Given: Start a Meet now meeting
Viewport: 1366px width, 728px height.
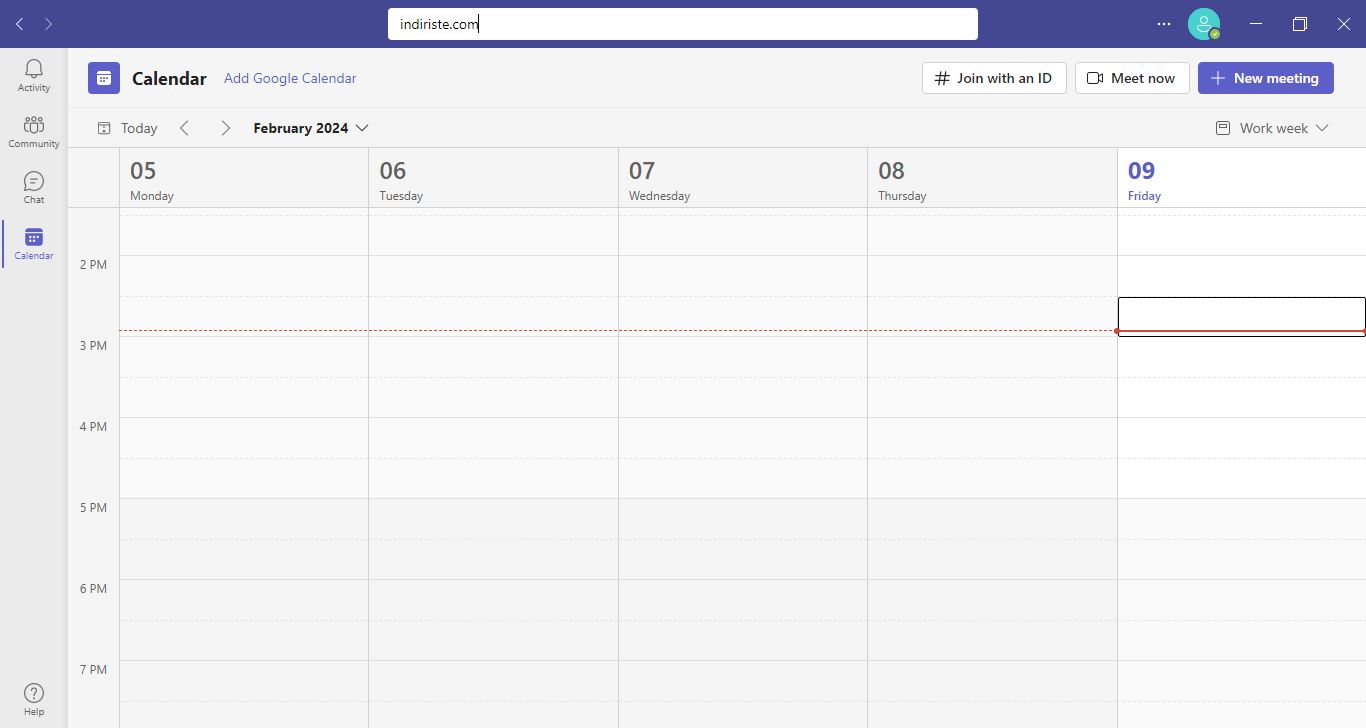Looking at the screenshot, I should coord(1132,78).
